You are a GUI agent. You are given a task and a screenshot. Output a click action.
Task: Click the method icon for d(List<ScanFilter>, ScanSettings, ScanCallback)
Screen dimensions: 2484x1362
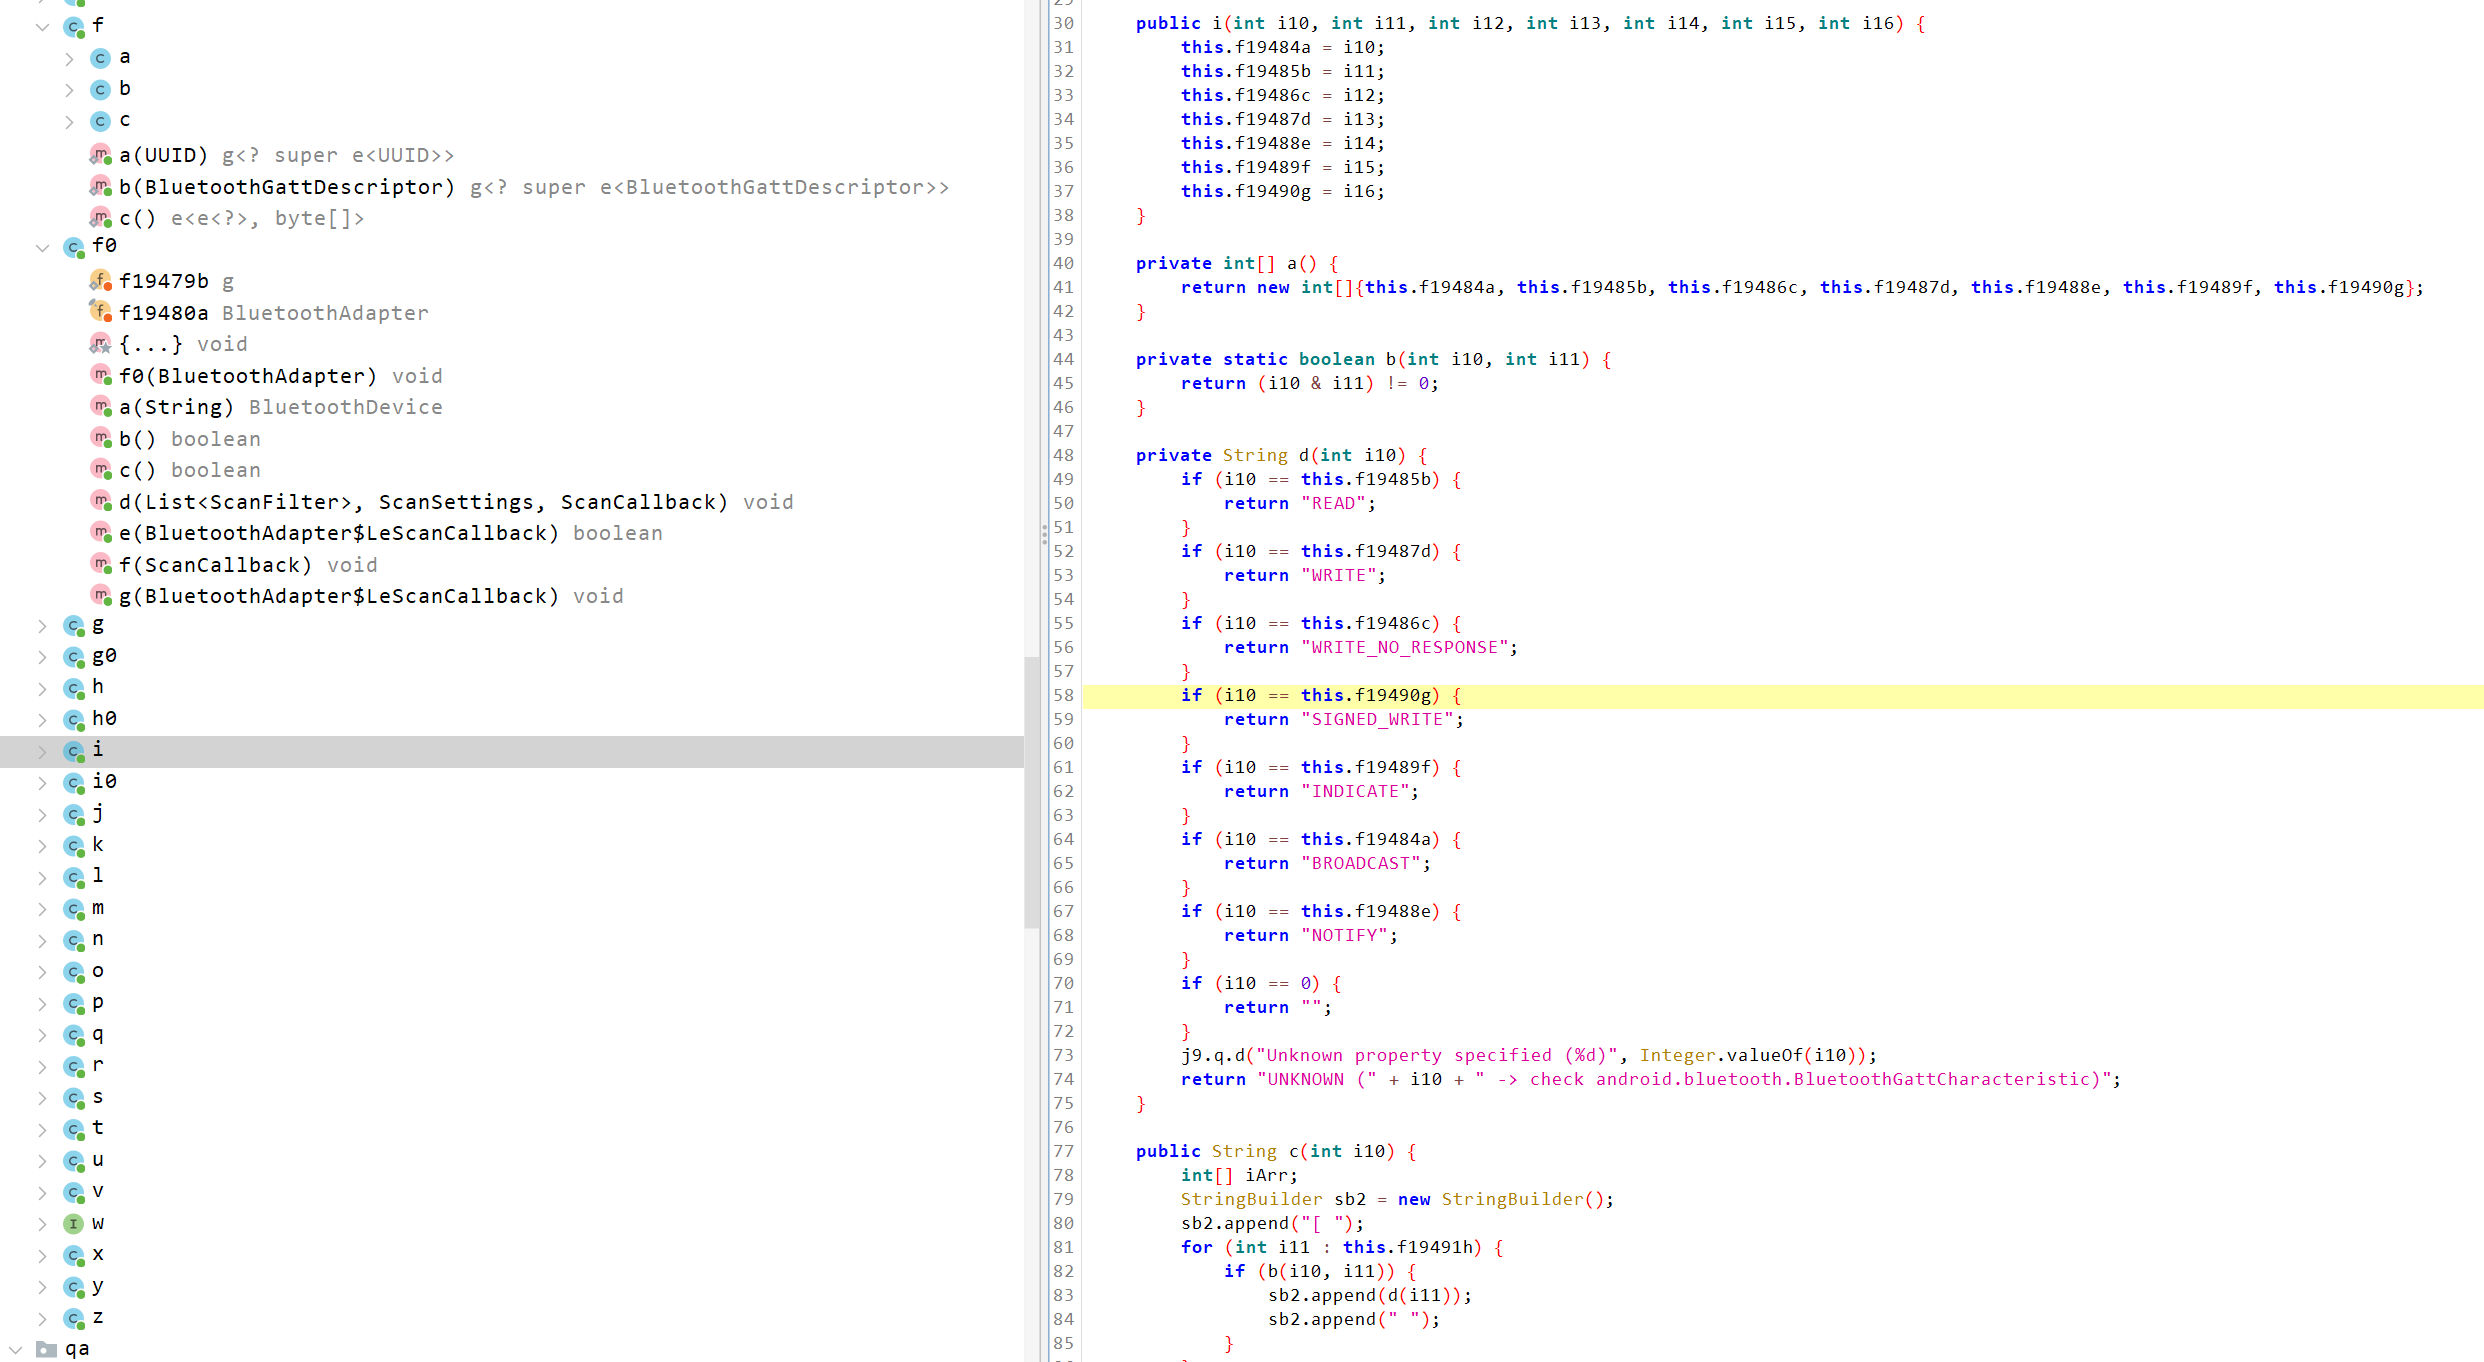pos(101,501)
